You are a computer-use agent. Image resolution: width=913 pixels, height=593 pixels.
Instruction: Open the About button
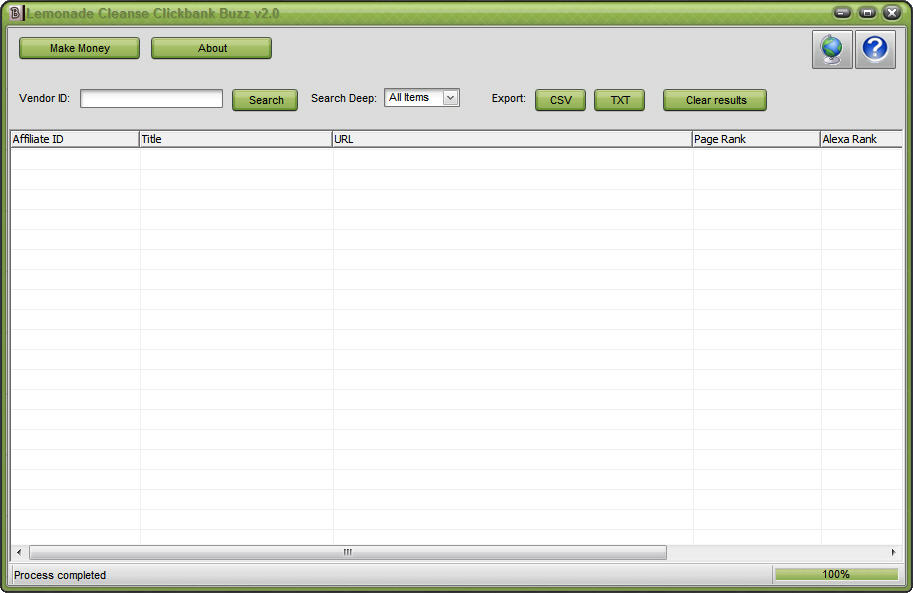point(211,48)
